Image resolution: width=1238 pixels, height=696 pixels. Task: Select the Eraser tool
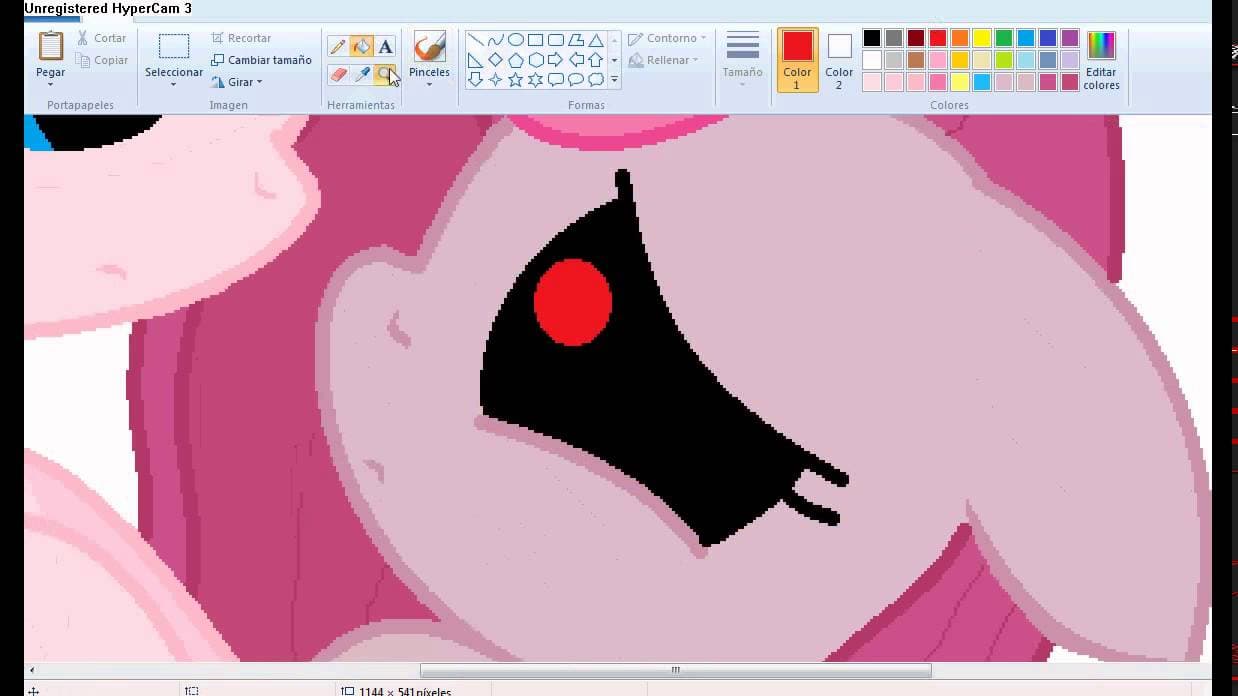tap(338, 75)
